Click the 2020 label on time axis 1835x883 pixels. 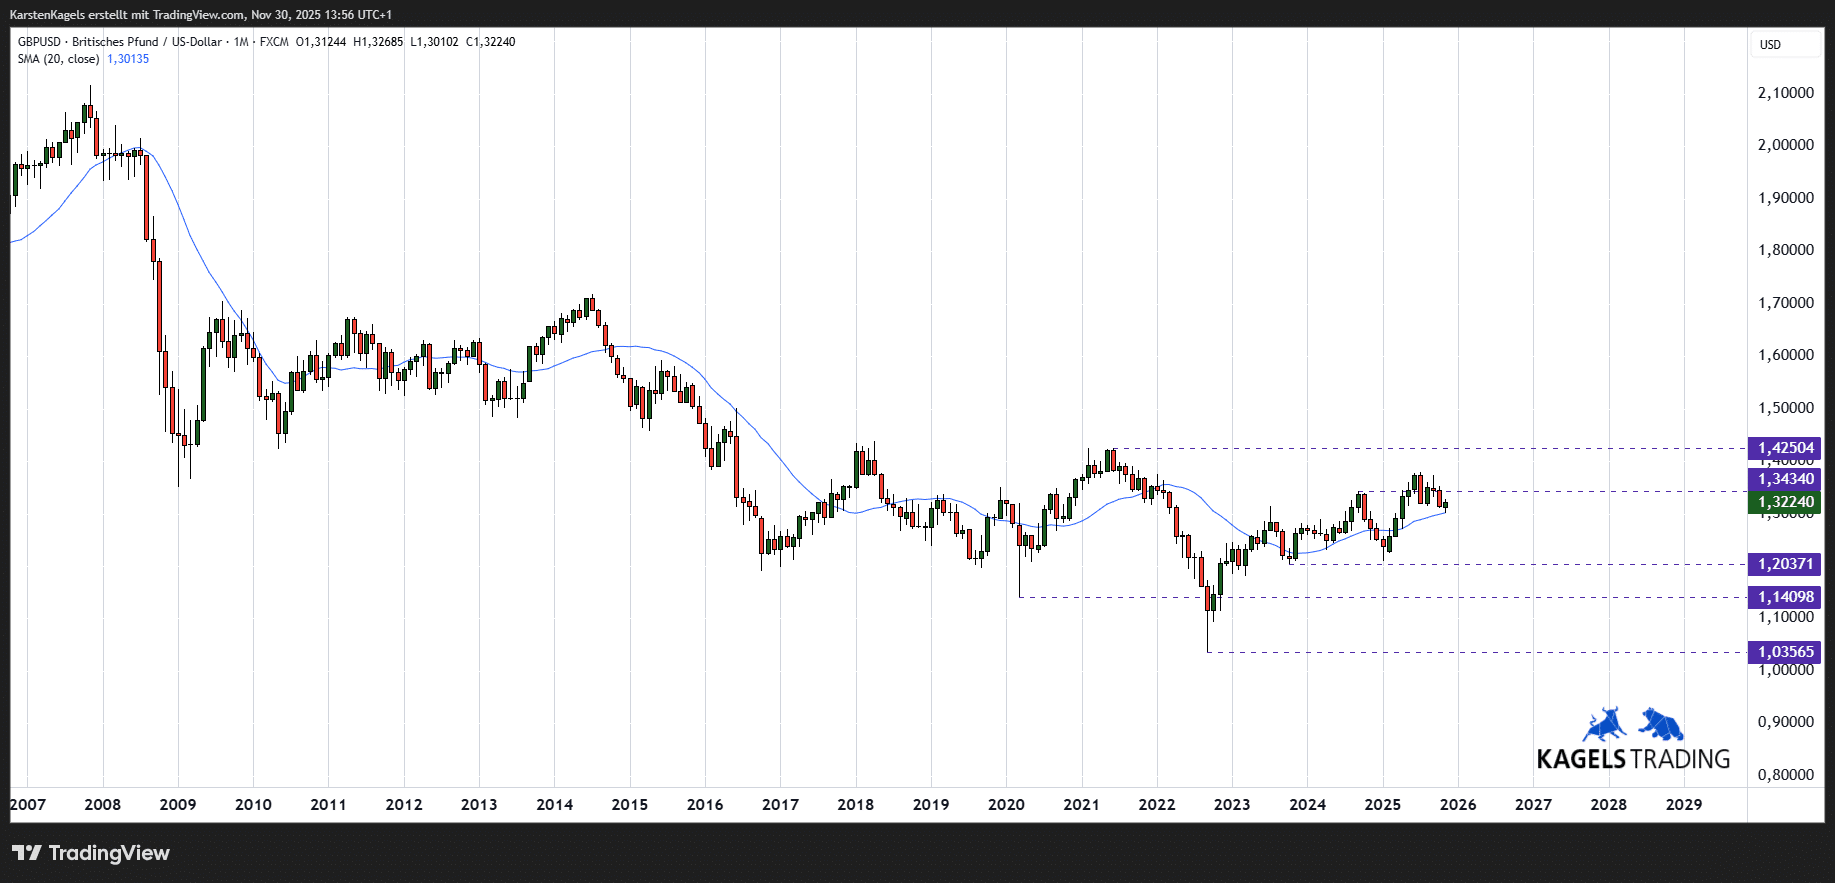(1006, 804)
